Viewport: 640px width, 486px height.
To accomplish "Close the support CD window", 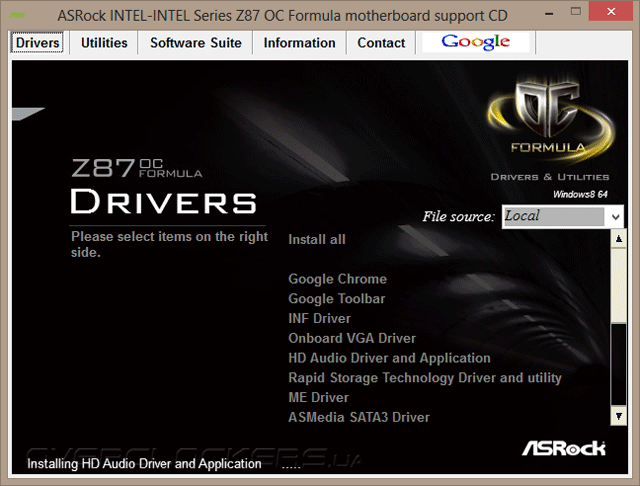I will (x=611, y=11).
